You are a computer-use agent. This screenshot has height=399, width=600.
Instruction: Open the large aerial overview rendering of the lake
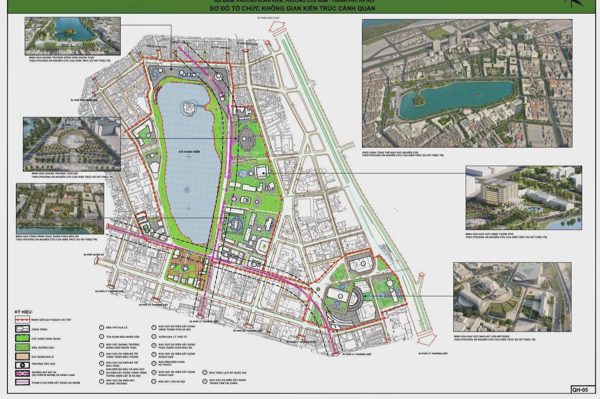click(x=467, y=83)
